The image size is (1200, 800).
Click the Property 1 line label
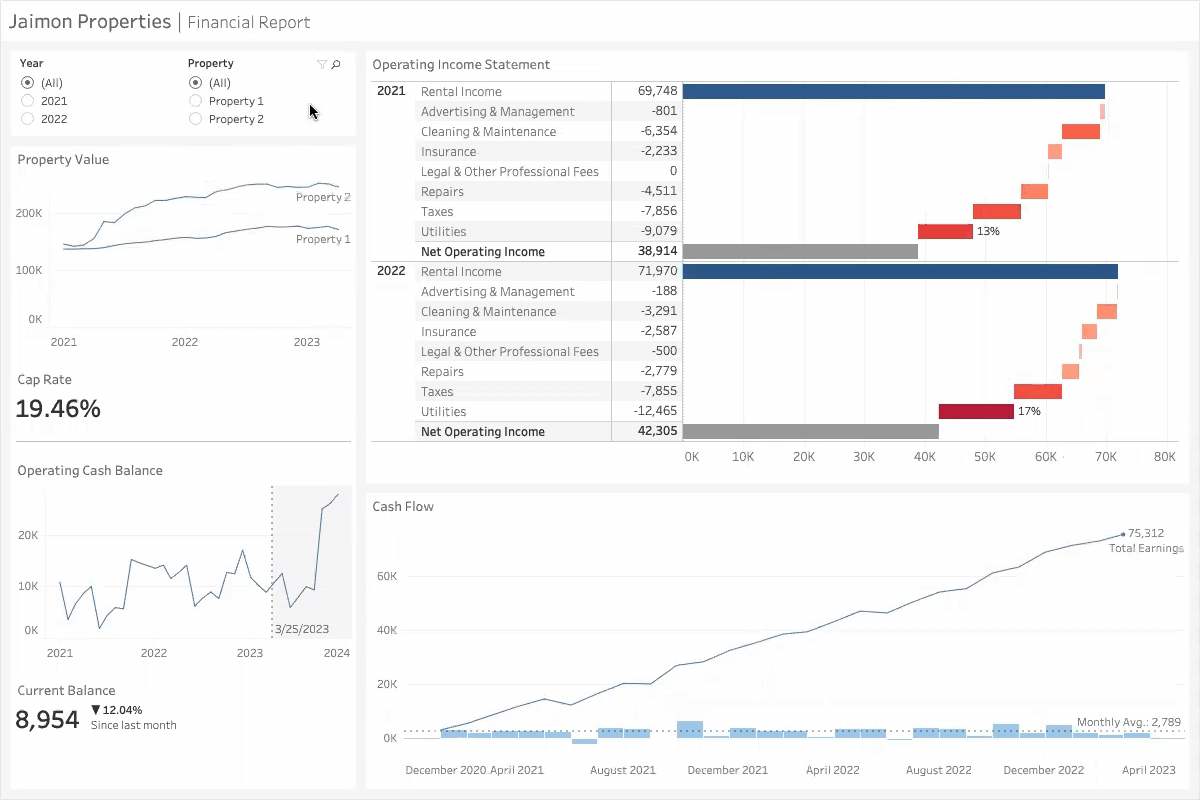click(x=323, y=239)
